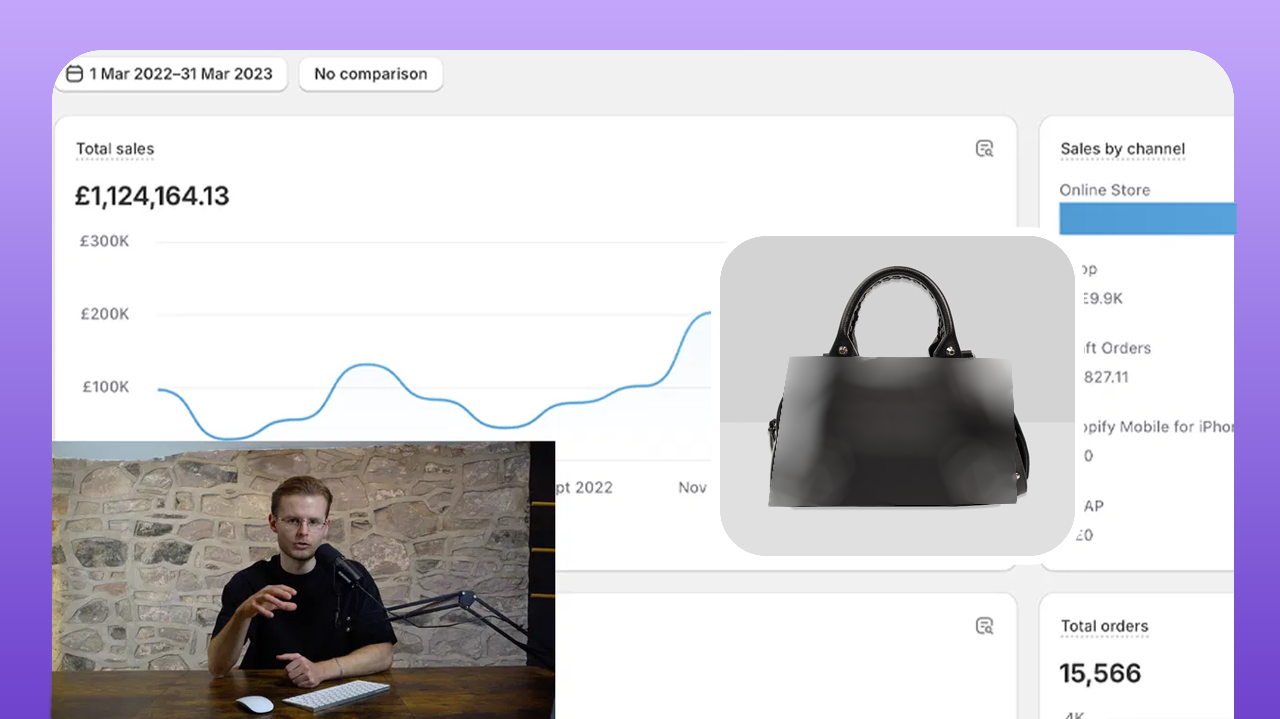This screenshot has width=1280, height=719.
Task: Click the £300K axis label
Action: [105, 241]
